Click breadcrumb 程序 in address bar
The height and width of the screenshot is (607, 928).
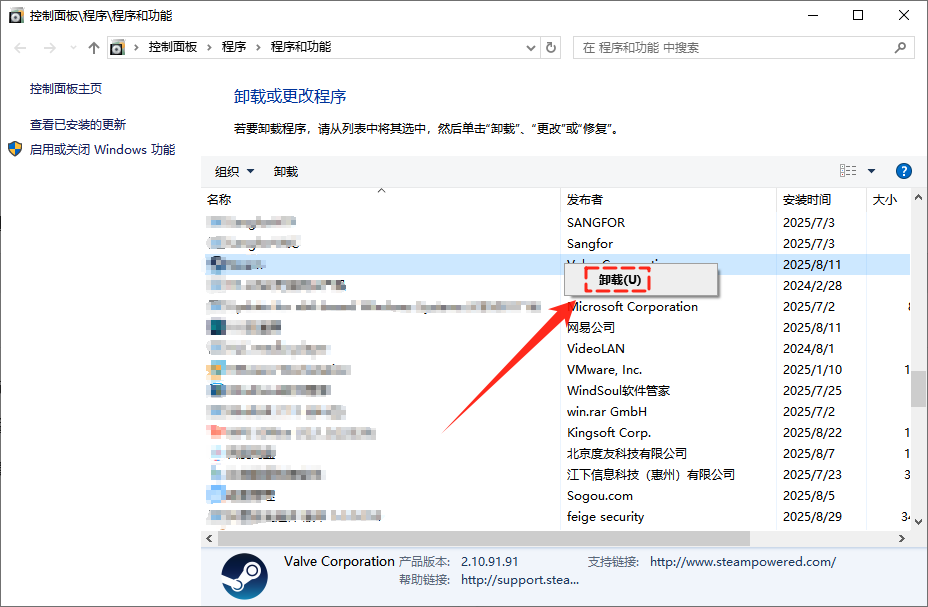pyautogui.click(x=234, y=47)
